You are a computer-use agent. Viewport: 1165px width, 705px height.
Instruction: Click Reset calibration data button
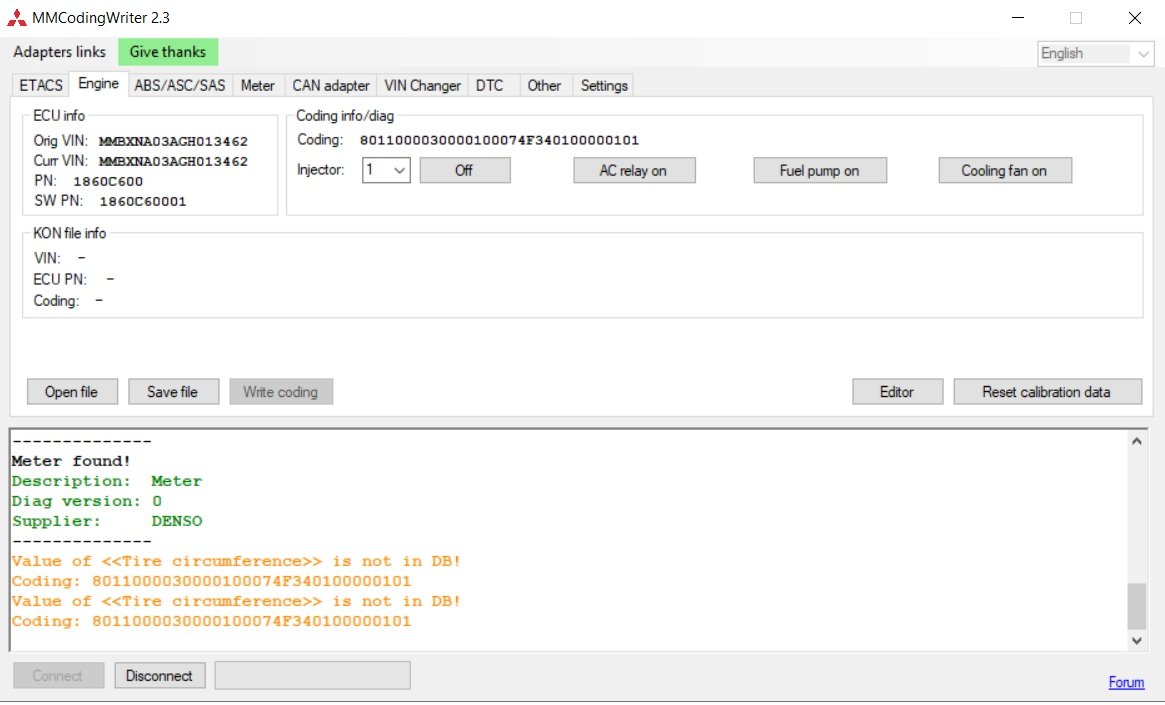pyautogui.click(x=1047, y=392)
